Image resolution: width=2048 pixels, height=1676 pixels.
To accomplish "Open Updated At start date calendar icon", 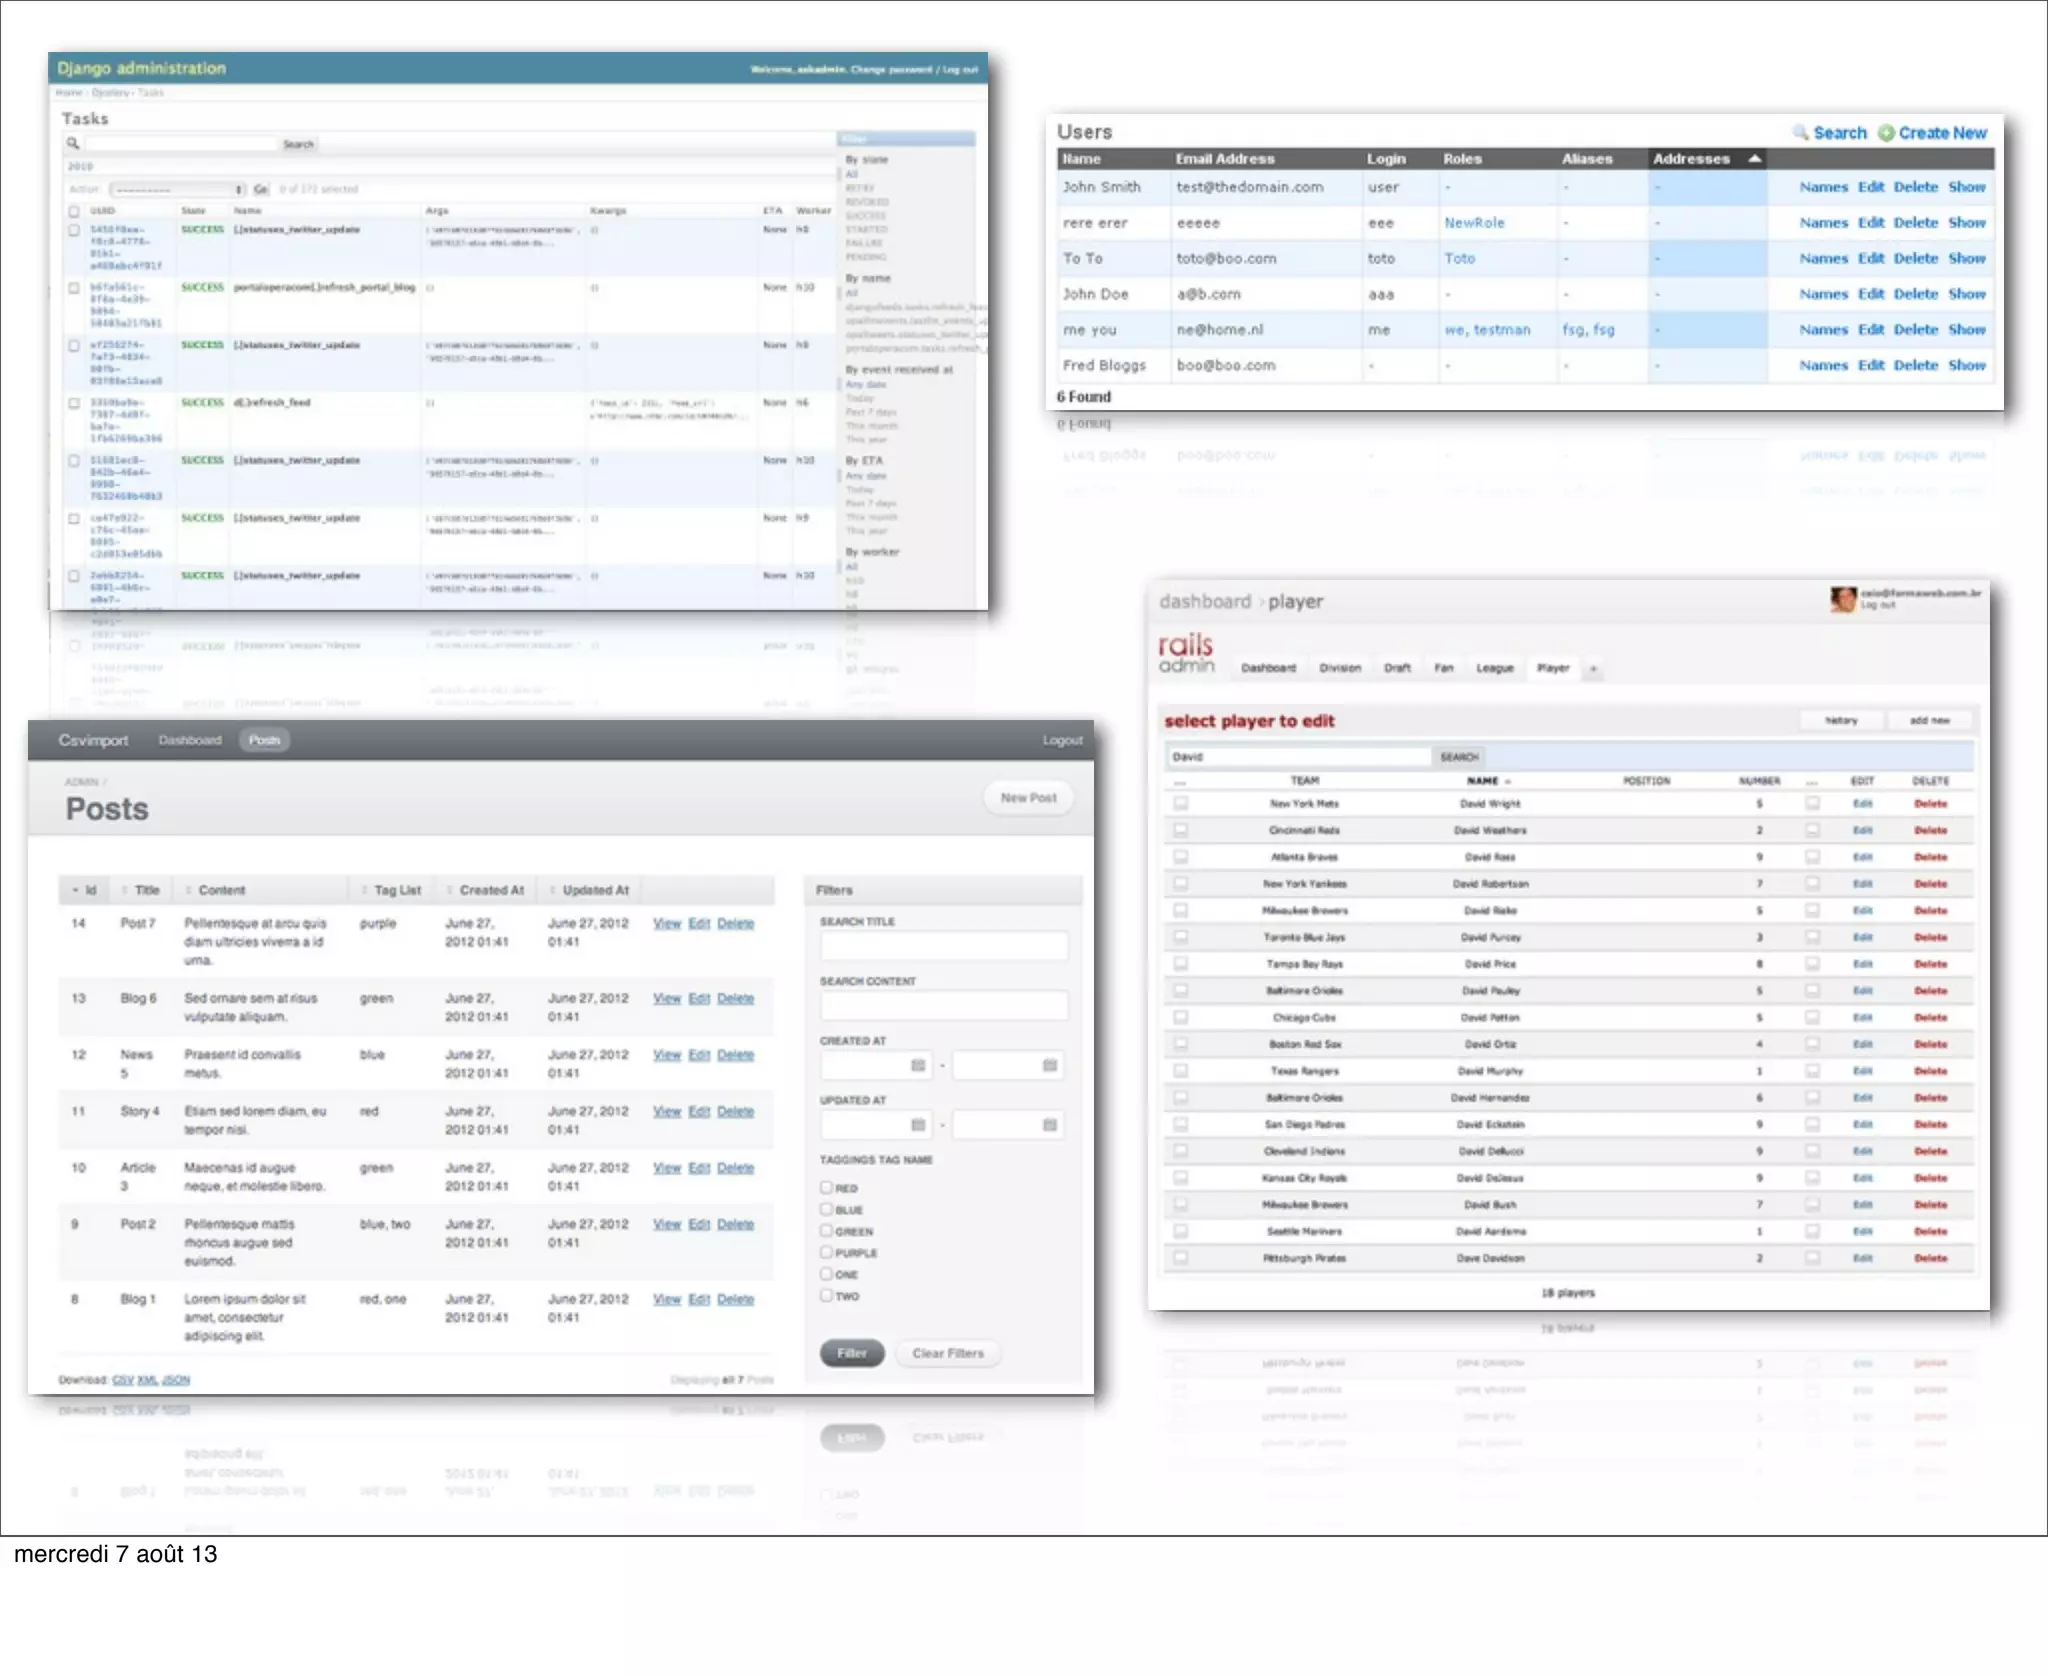I will point(918,1125).
